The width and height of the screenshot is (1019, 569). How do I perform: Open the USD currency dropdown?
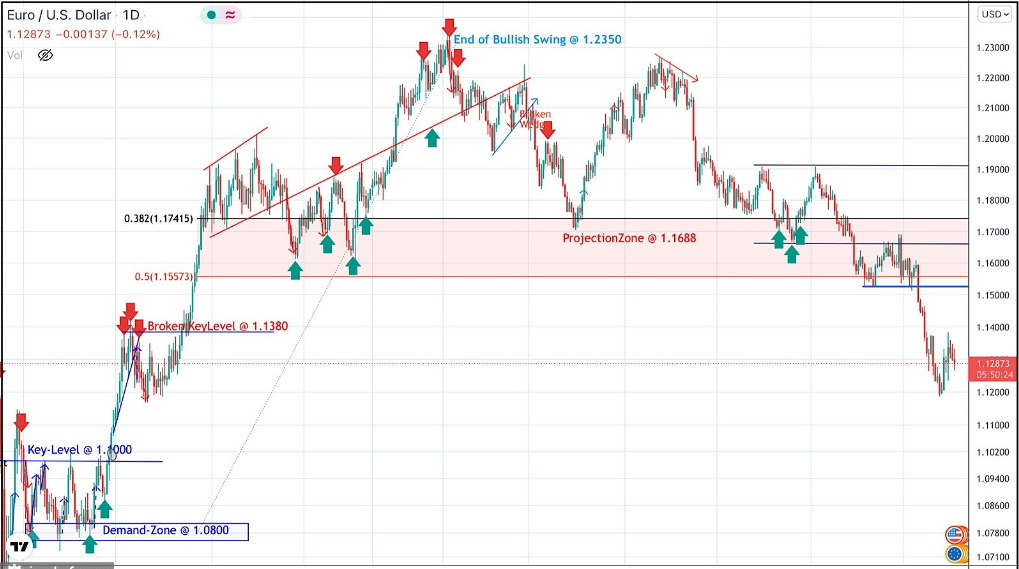991,15
